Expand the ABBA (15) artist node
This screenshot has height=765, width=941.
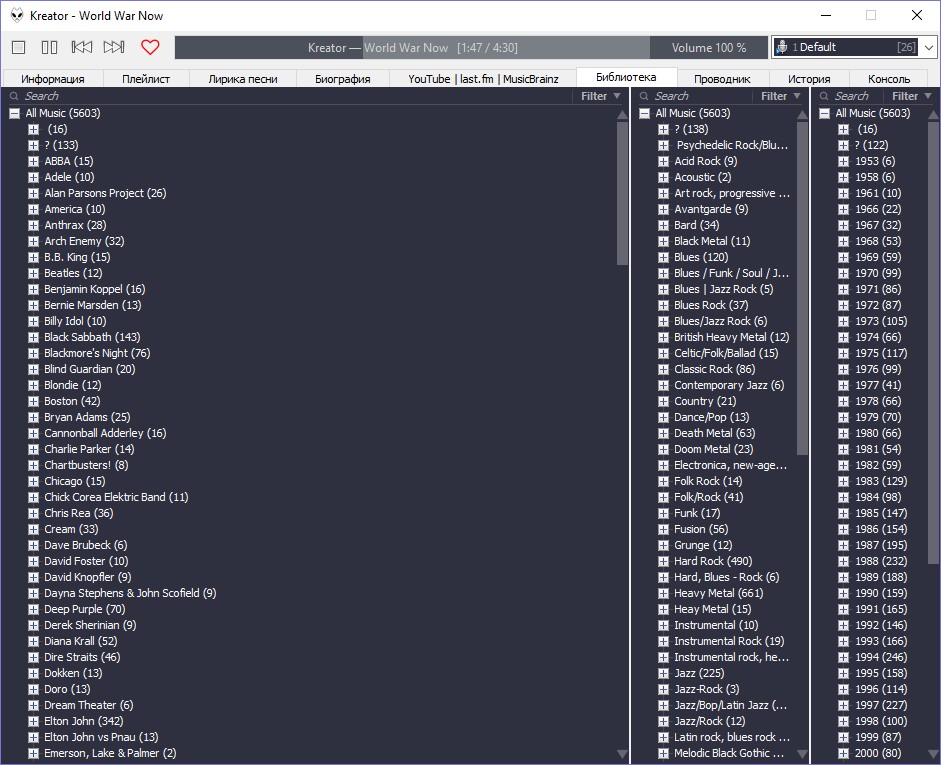34,161
